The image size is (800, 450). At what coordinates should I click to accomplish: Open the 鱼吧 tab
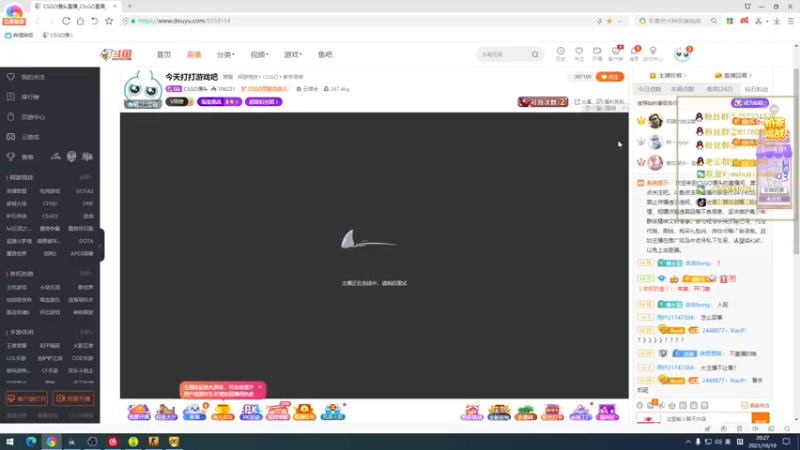pos(325,55)
